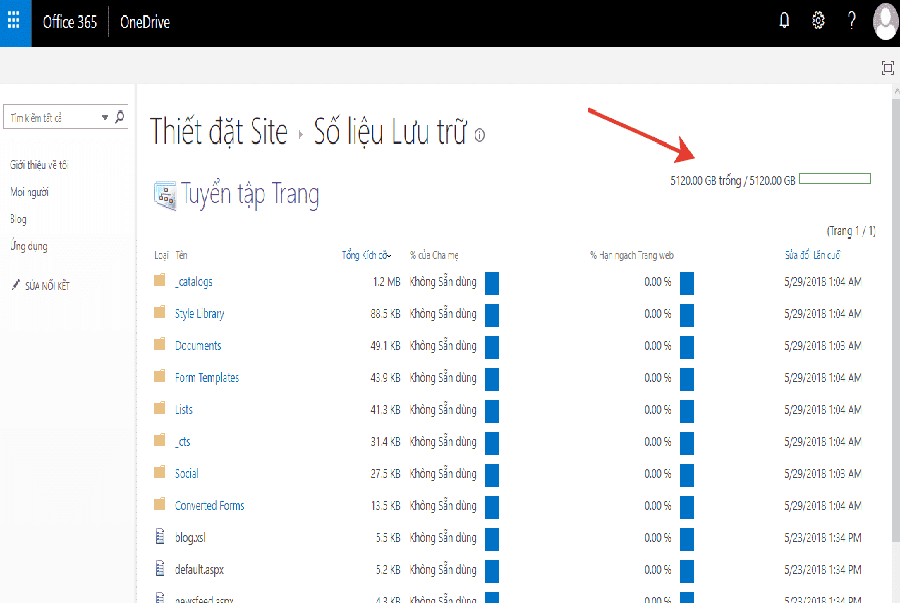This screenshot has height=603, width=900.
Task: Click in the Tìm kiếm search field
Action: point(50,118)
